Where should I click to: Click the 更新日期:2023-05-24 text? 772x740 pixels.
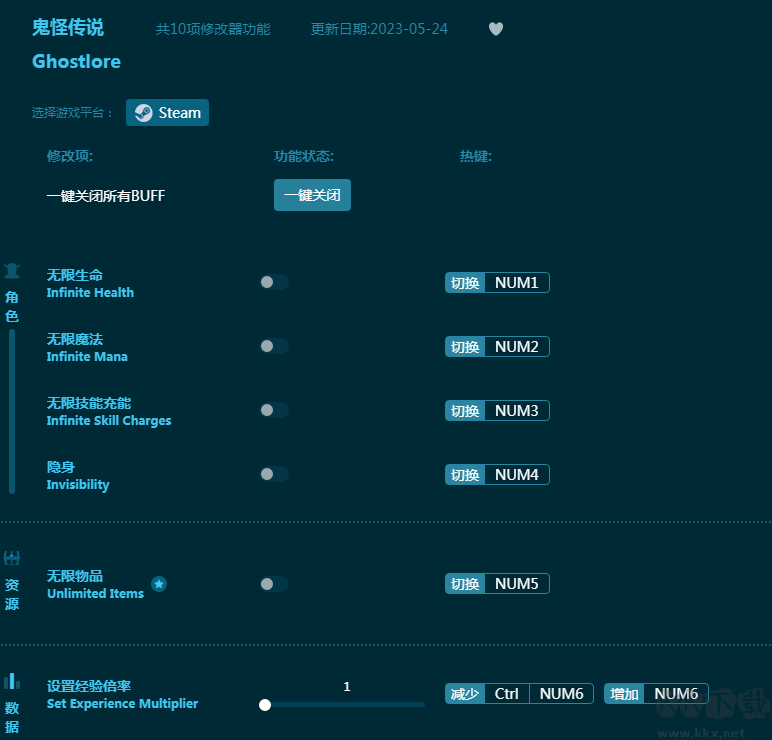tap(379, 29)
